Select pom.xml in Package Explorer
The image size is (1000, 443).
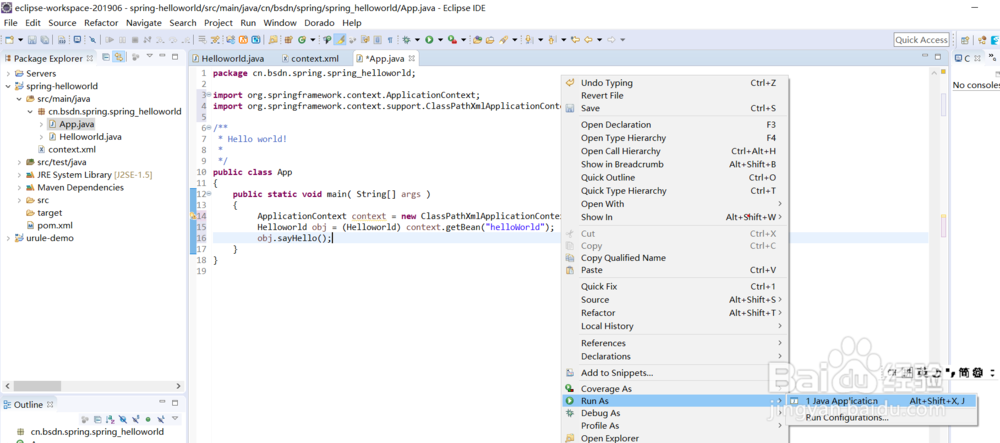tap(50, 226)
